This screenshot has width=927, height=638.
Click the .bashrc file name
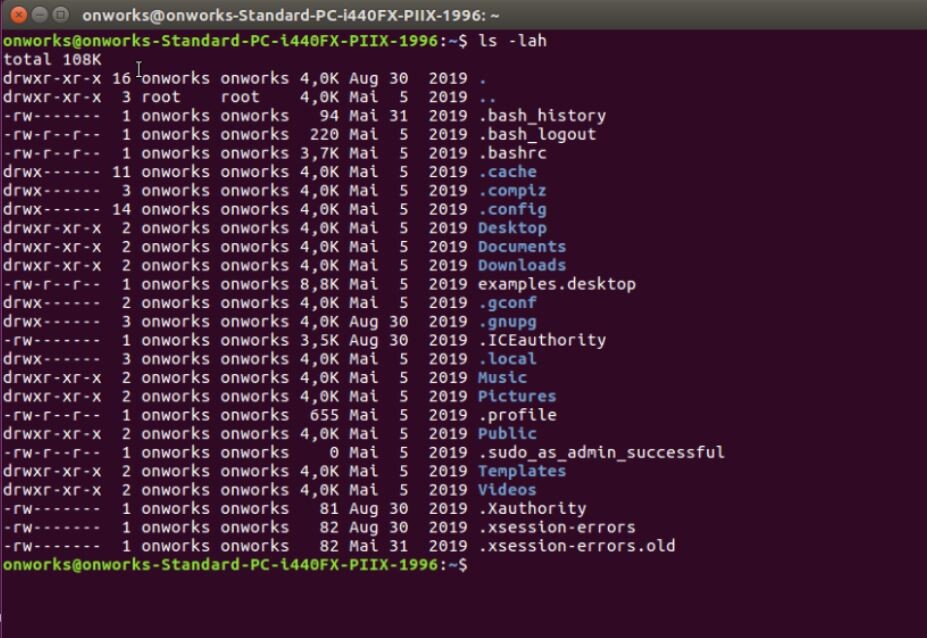(513, 153)
